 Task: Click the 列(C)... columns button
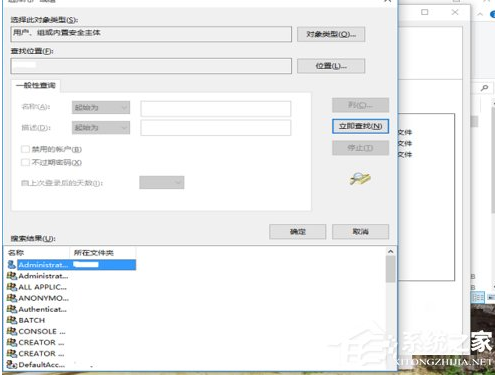tap(360, 105)
